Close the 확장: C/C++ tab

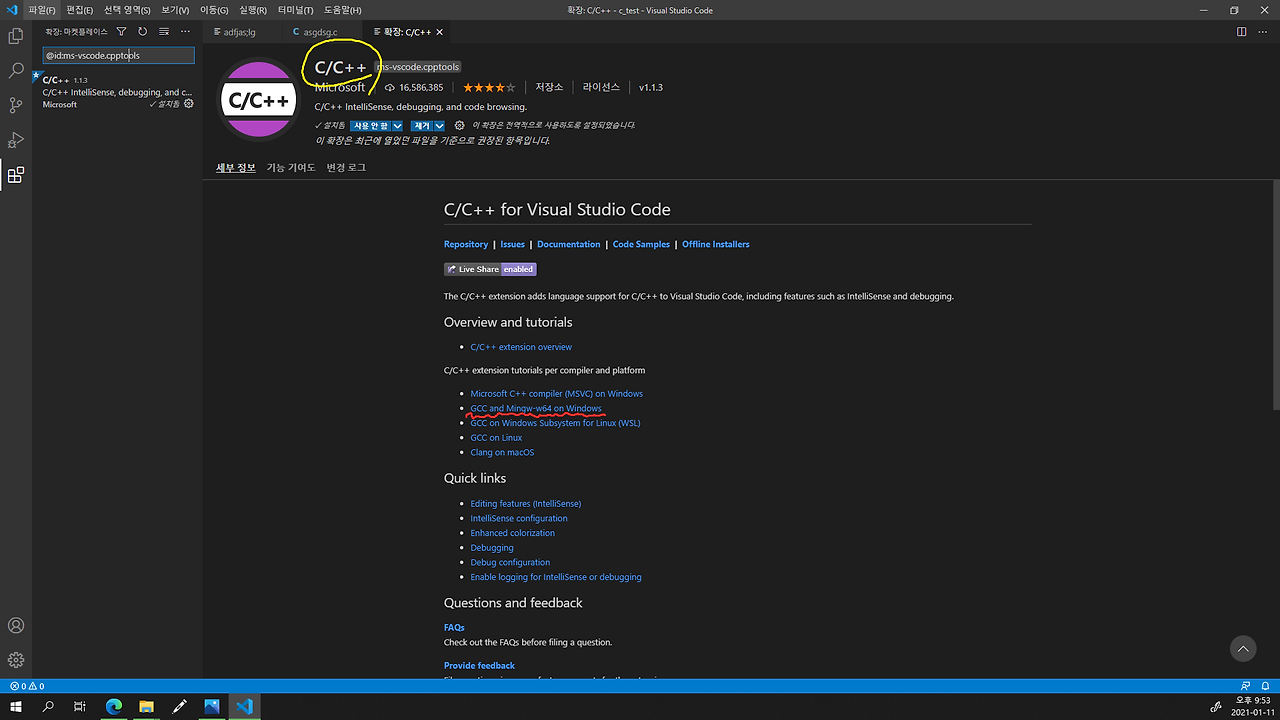[440, 32]
